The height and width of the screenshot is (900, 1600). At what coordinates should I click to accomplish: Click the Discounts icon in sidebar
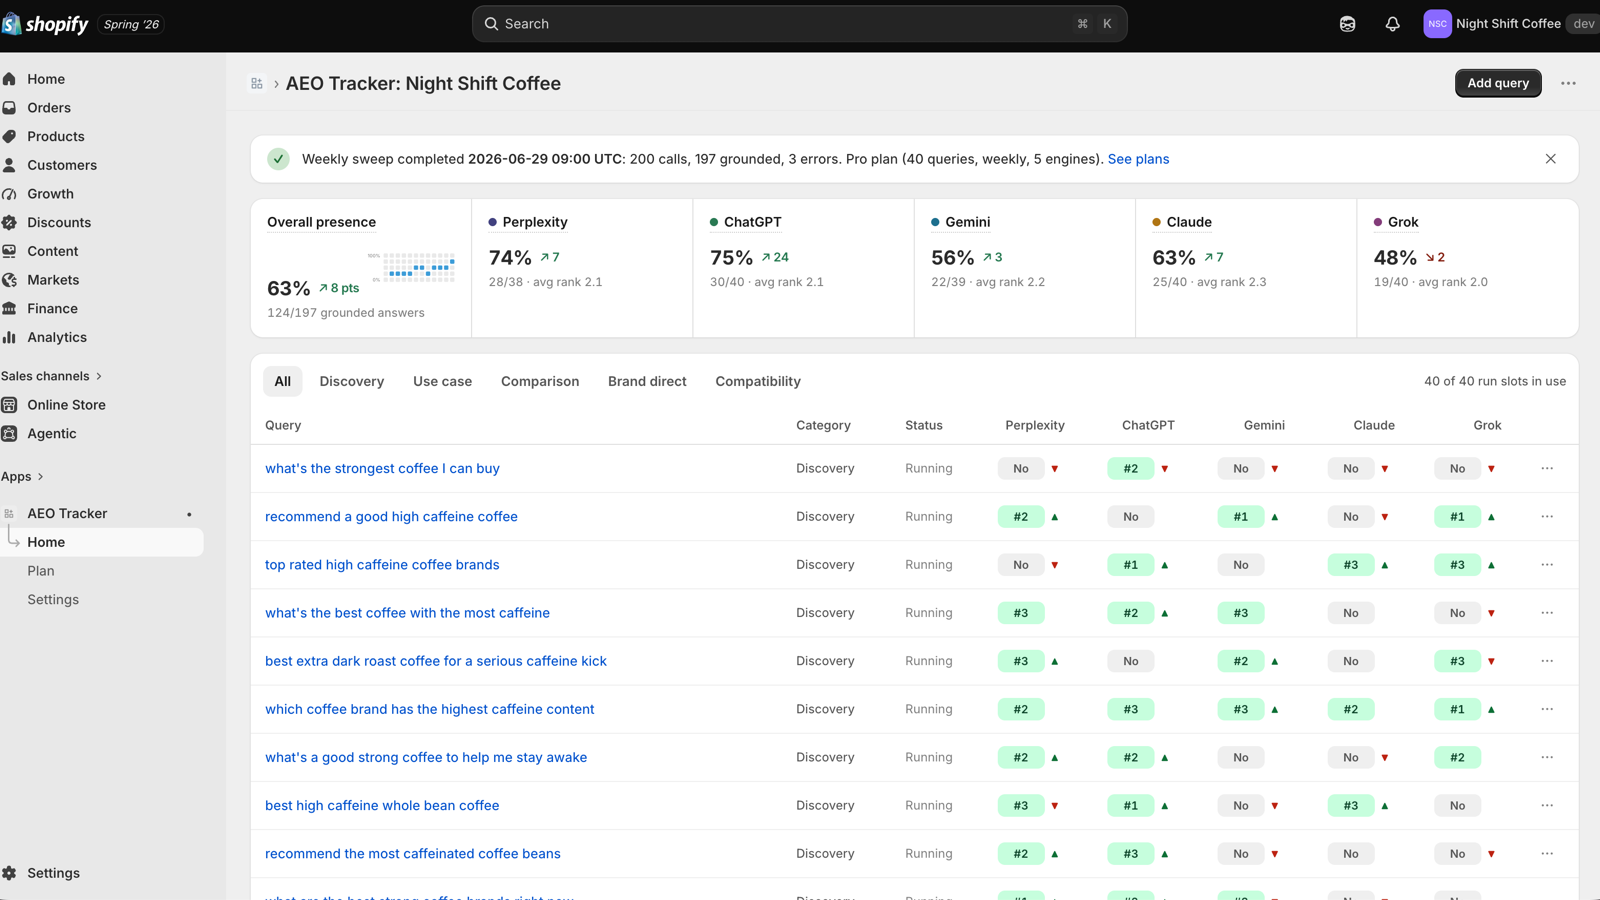pyautogui.click(x=10, y=223)
